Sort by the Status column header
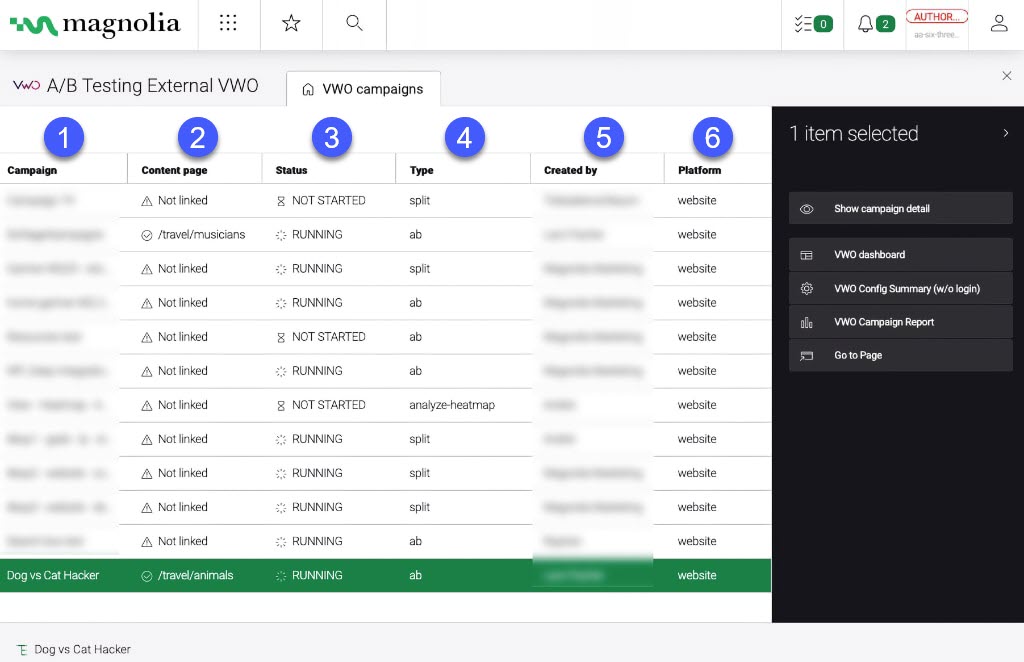Viewport: 1024px width, 662px height. 292,170
